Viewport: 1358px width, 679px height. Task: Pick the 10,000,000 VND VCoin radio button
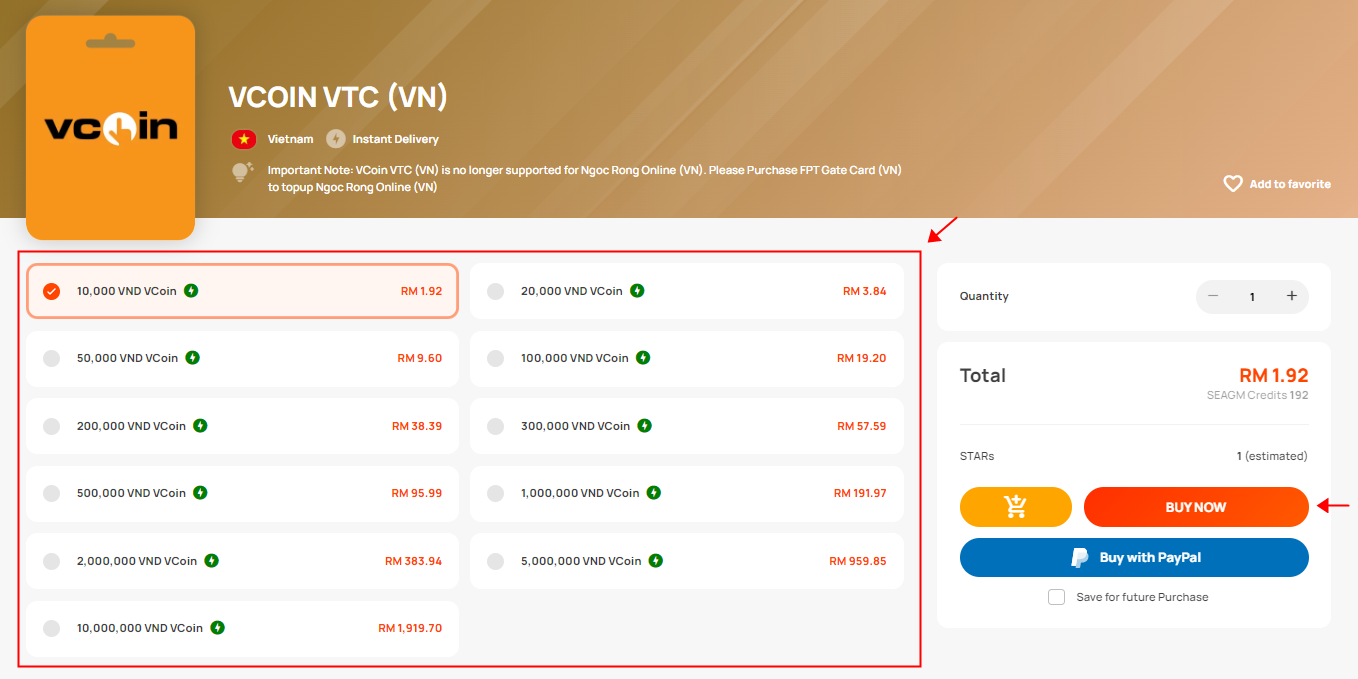tap(52, 628)
